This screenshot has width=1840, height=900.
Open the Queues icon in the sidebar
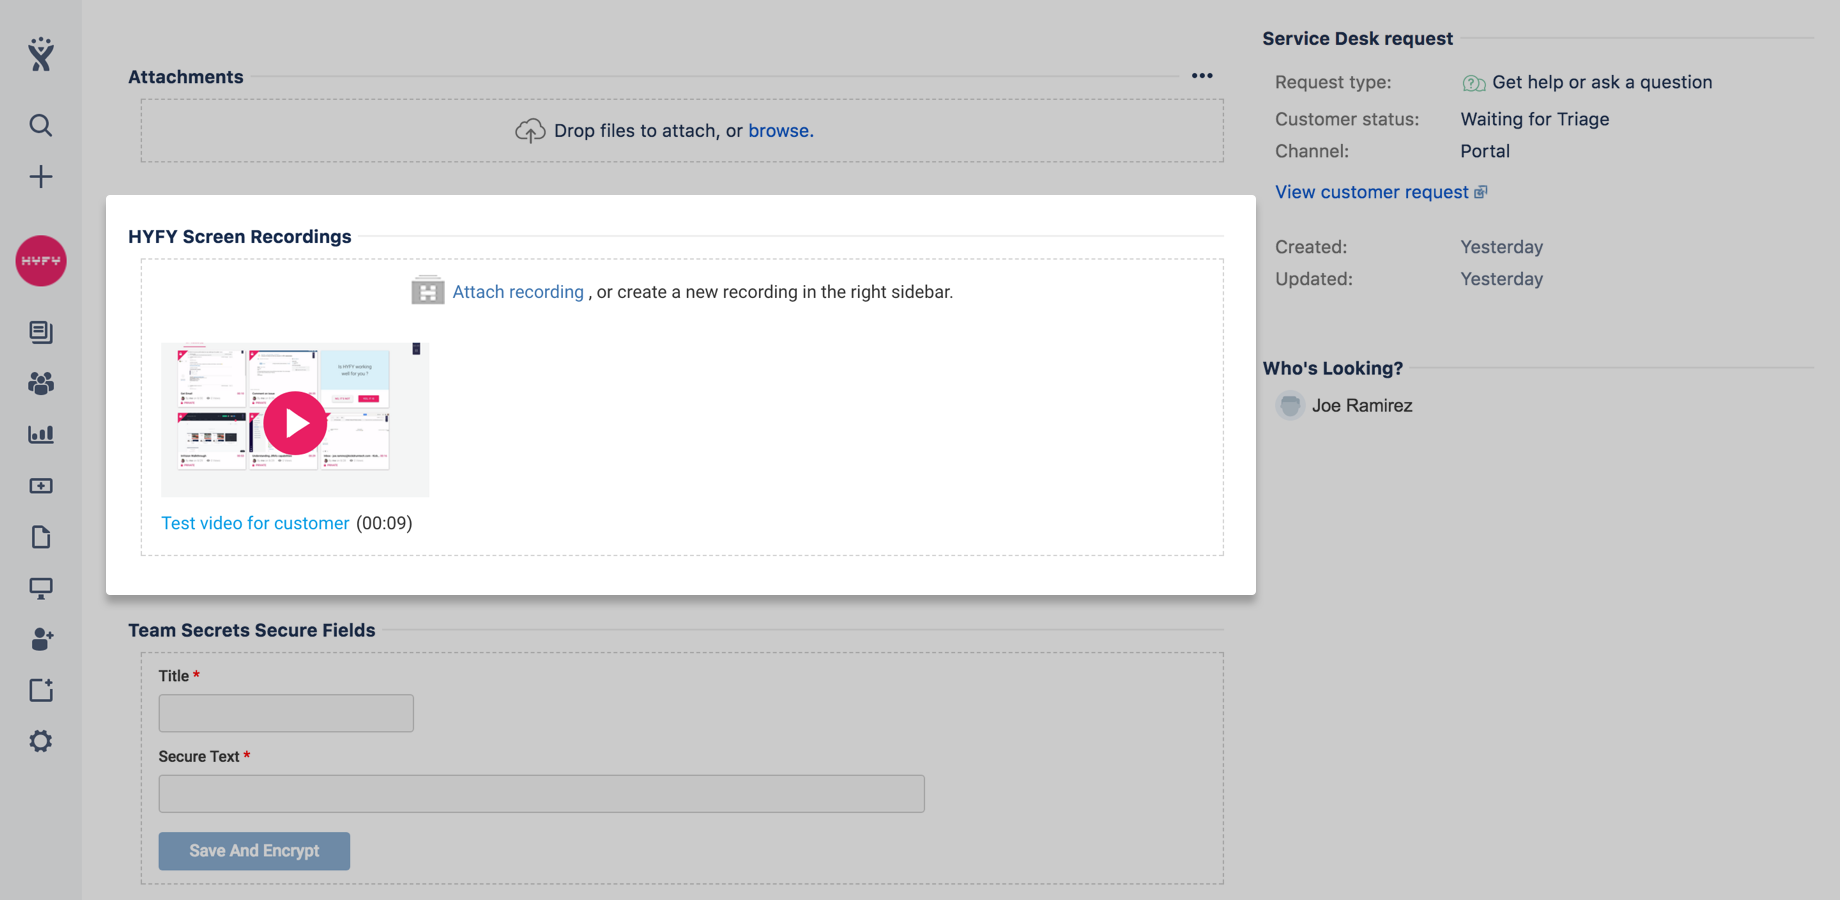[41, 332]
